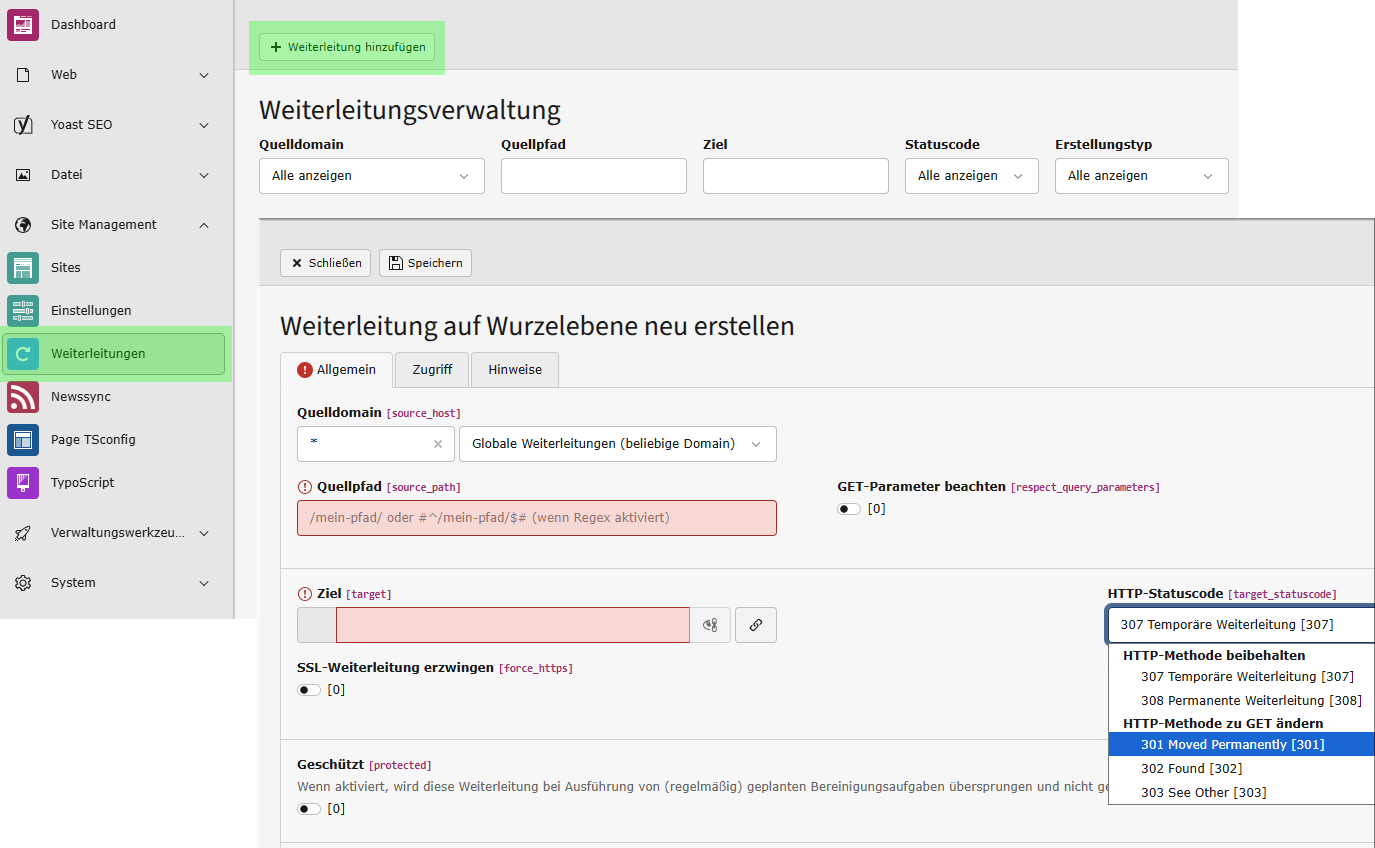Click into the Quellpfad input field
1375x848 pixels.
coord(536,518)
